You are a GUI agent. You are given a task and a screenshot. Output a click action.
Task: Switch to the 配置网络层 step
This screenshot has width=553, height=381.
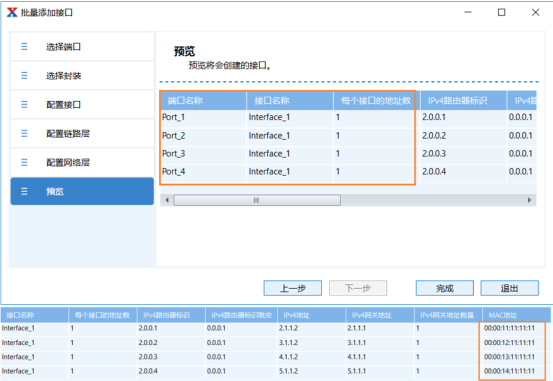click(82, 162)
